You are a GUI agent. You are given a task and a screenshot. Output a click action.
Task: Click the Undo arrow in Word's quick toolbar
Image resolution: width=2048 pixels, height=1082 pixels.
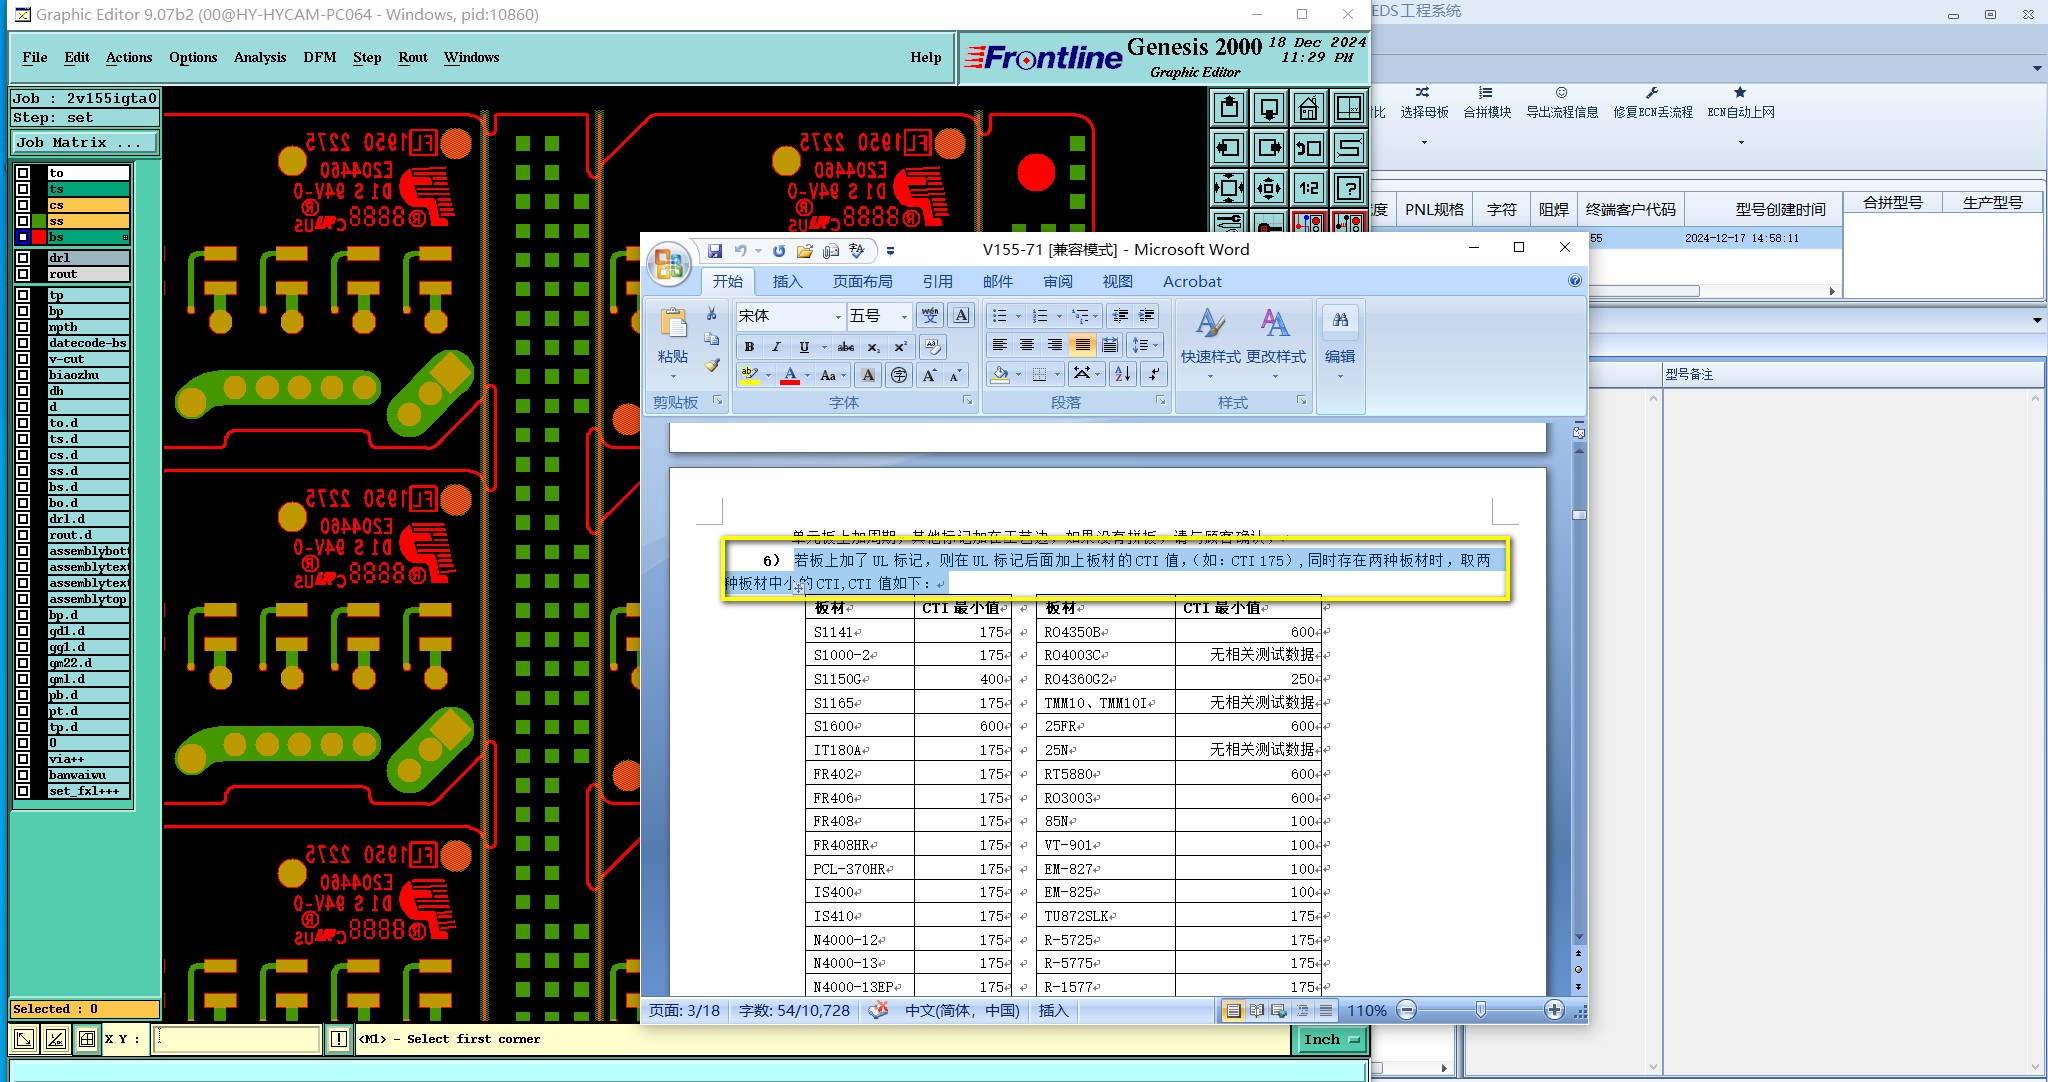click(x=741, y=251)
